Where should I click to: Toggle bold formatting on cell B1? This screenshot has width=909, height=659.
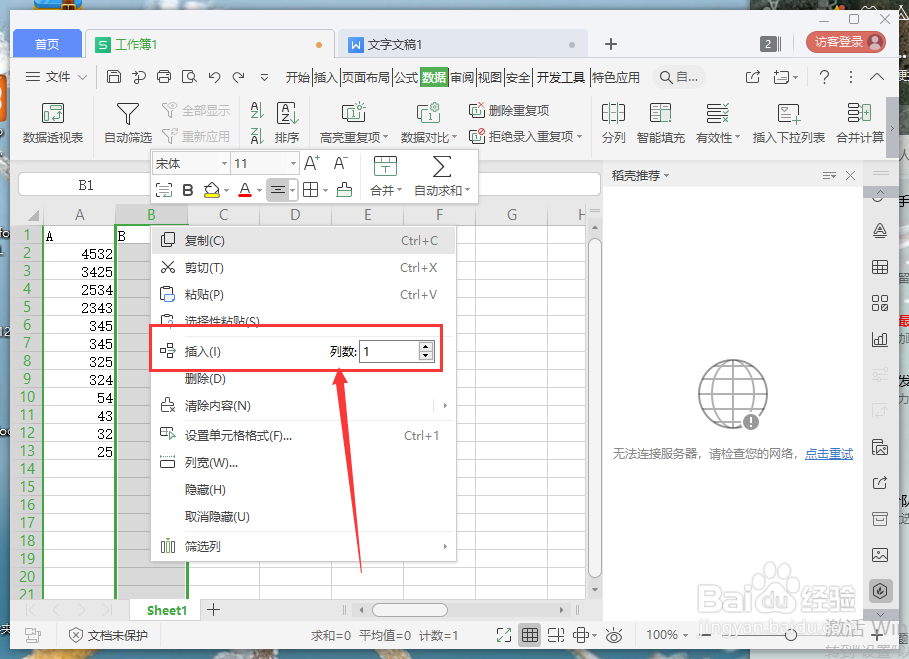[188, 190]
